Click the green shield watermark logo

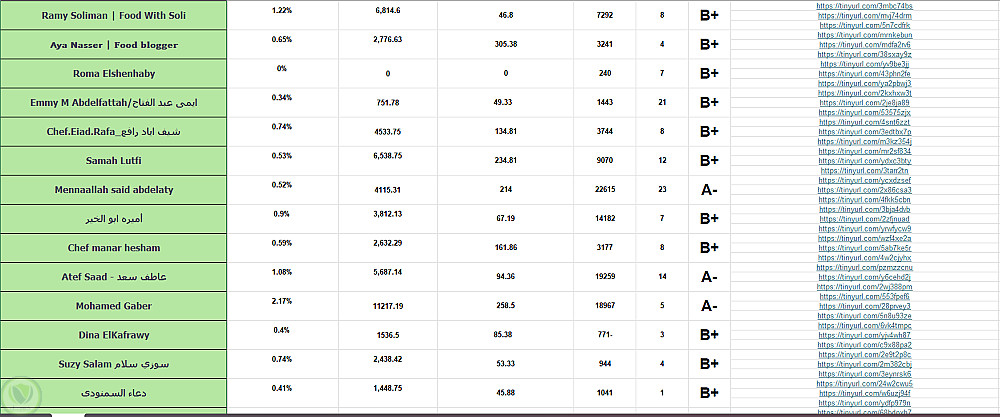pos(20,395)
